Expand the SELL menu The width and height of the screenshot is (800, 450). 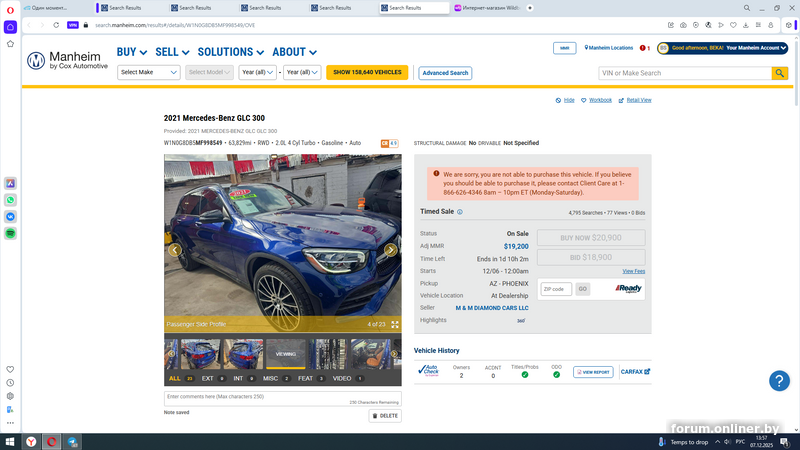tap(172, 52)
